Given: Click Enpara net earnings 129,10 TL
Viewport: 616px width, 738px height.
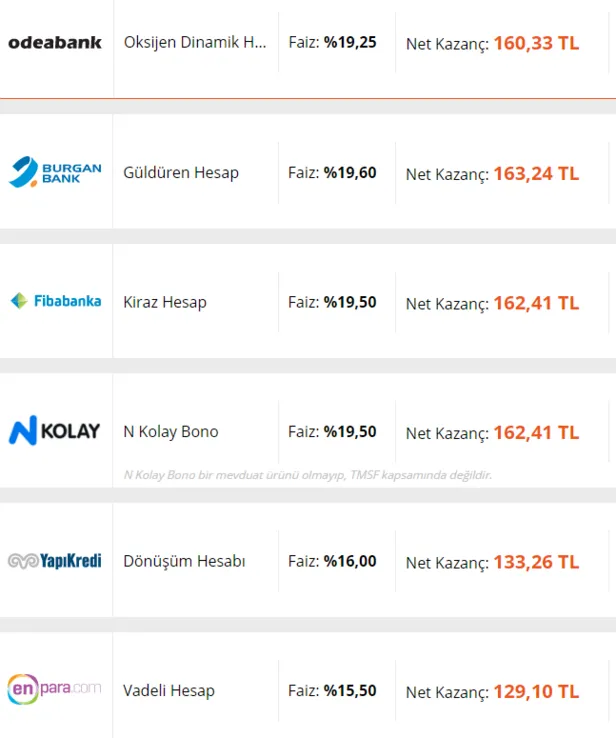Looking at the screenshot, I should pyautogui.click(x=535, y=691).
